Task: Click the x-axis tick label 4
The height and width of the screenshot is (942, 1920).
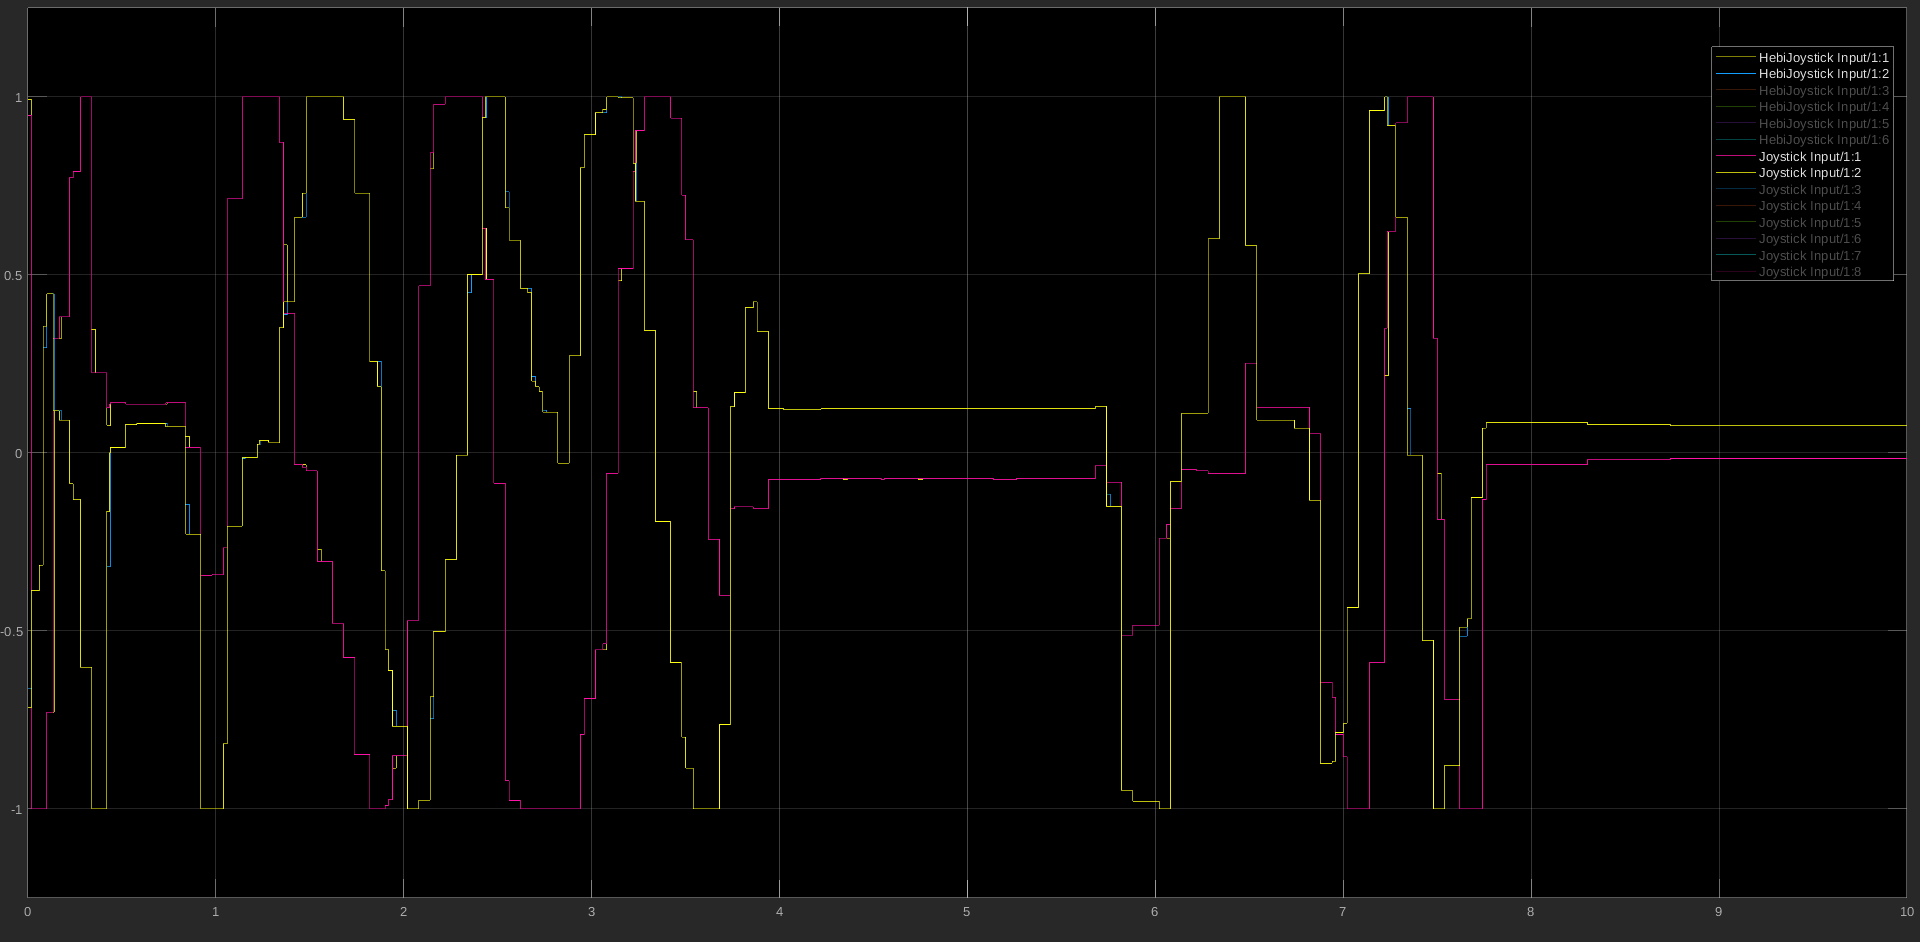Action: point(779,912)
